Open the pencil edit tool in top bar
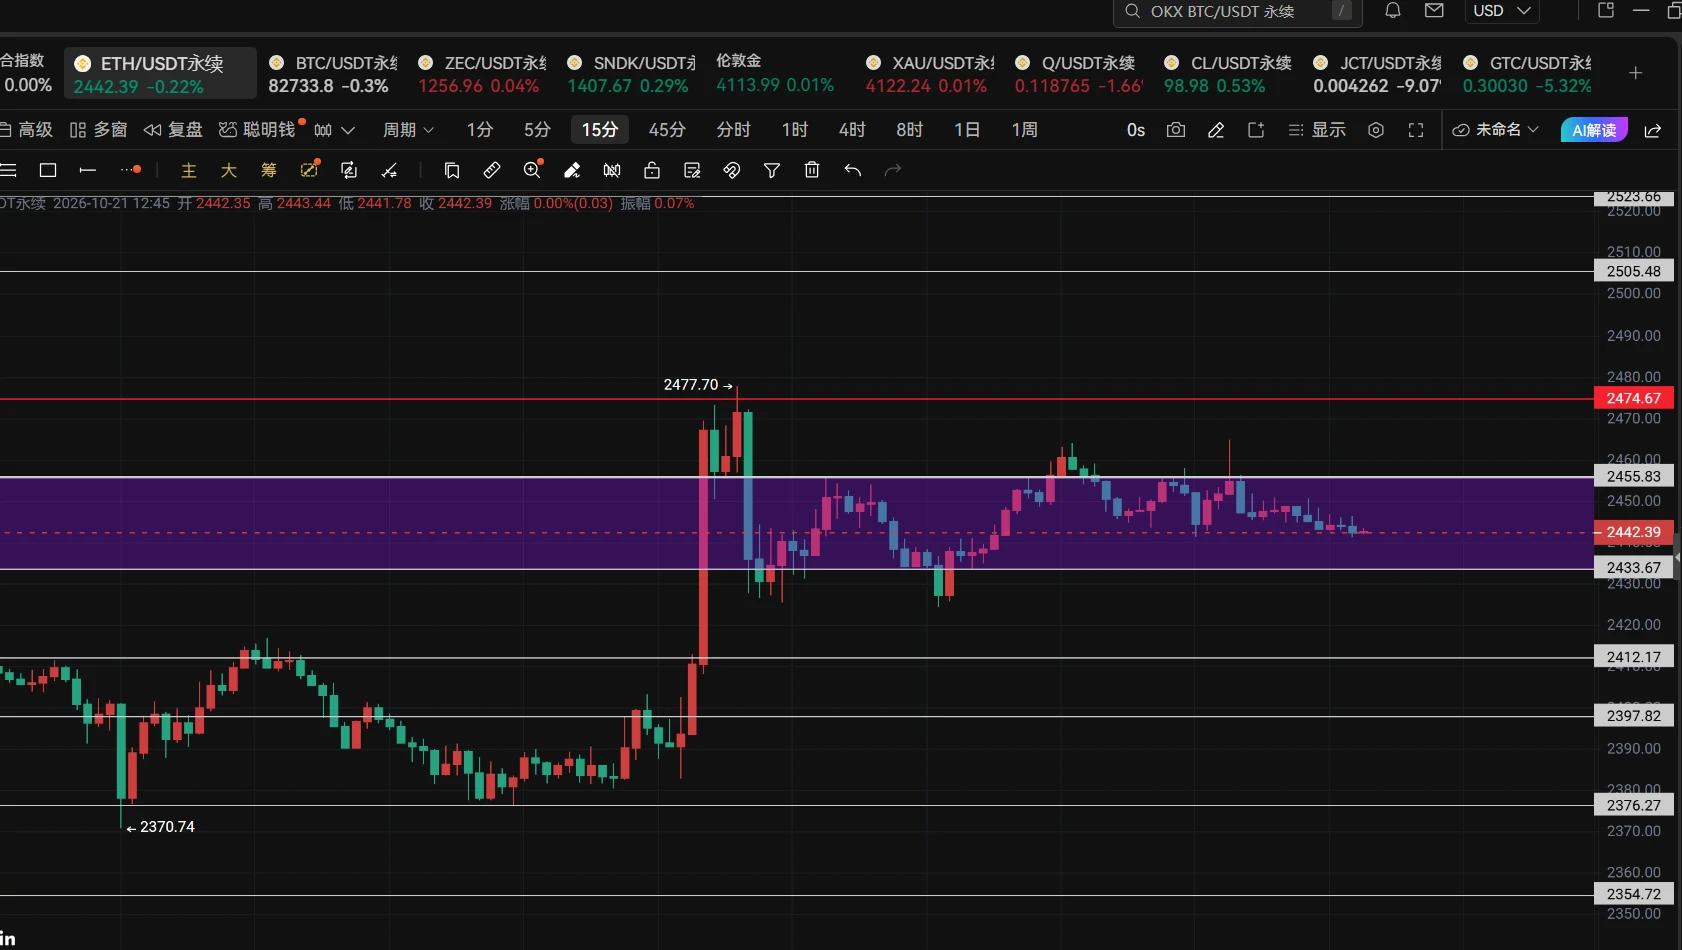The height and width of the screenshot is (950, 1682). coord(1216,130)
